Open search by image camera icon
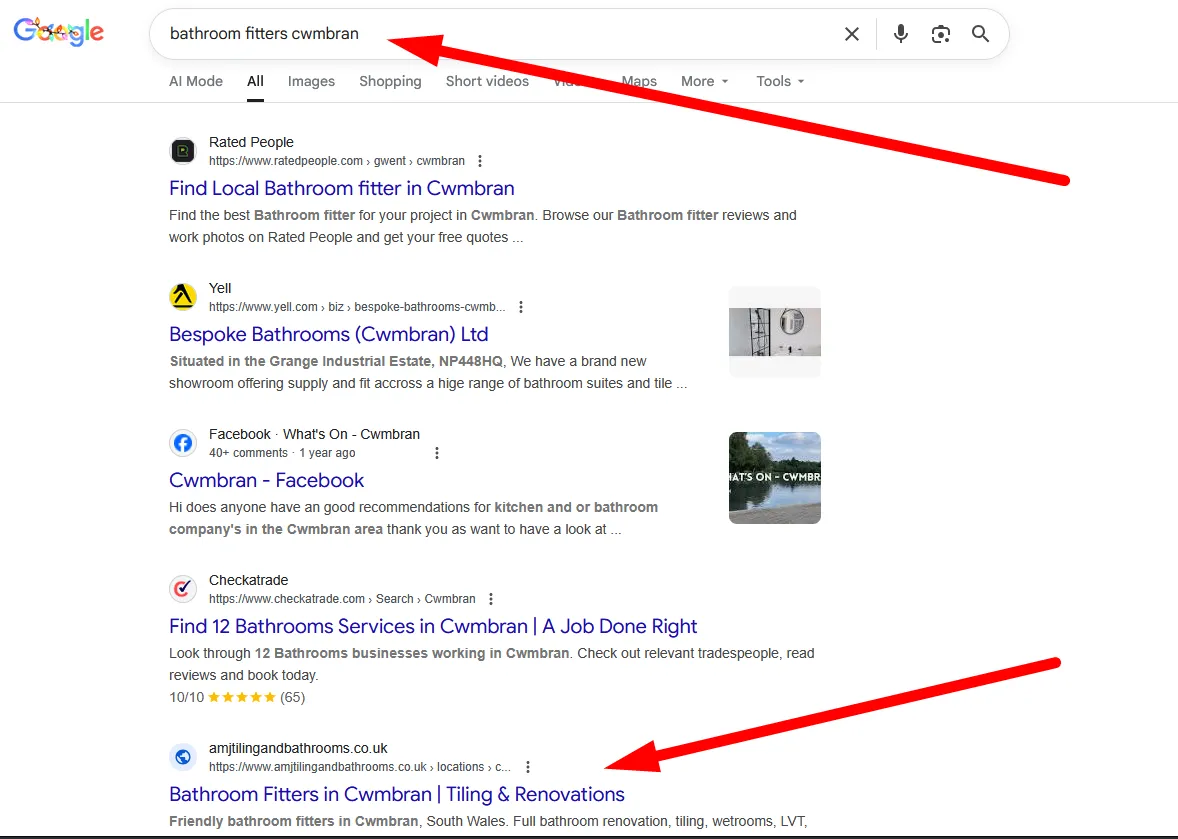Image resolution: width=1178 pixels, height=839 pixels. pos(941,34)
